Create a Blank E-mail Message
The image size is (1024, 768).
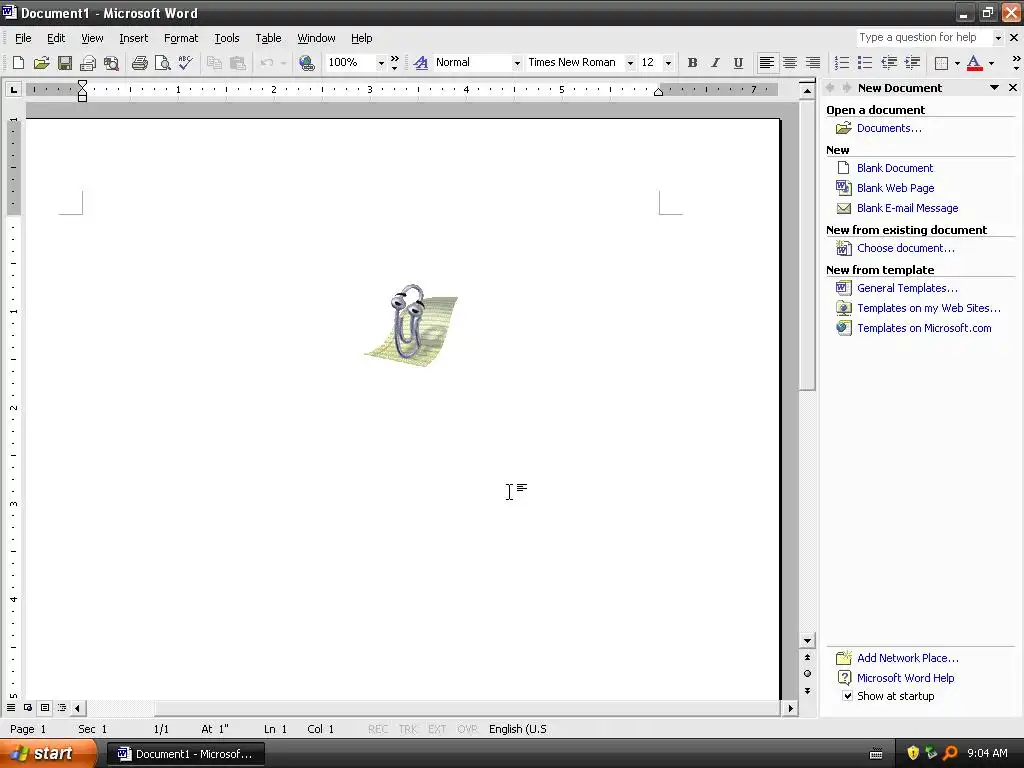(x=907, y=208)
